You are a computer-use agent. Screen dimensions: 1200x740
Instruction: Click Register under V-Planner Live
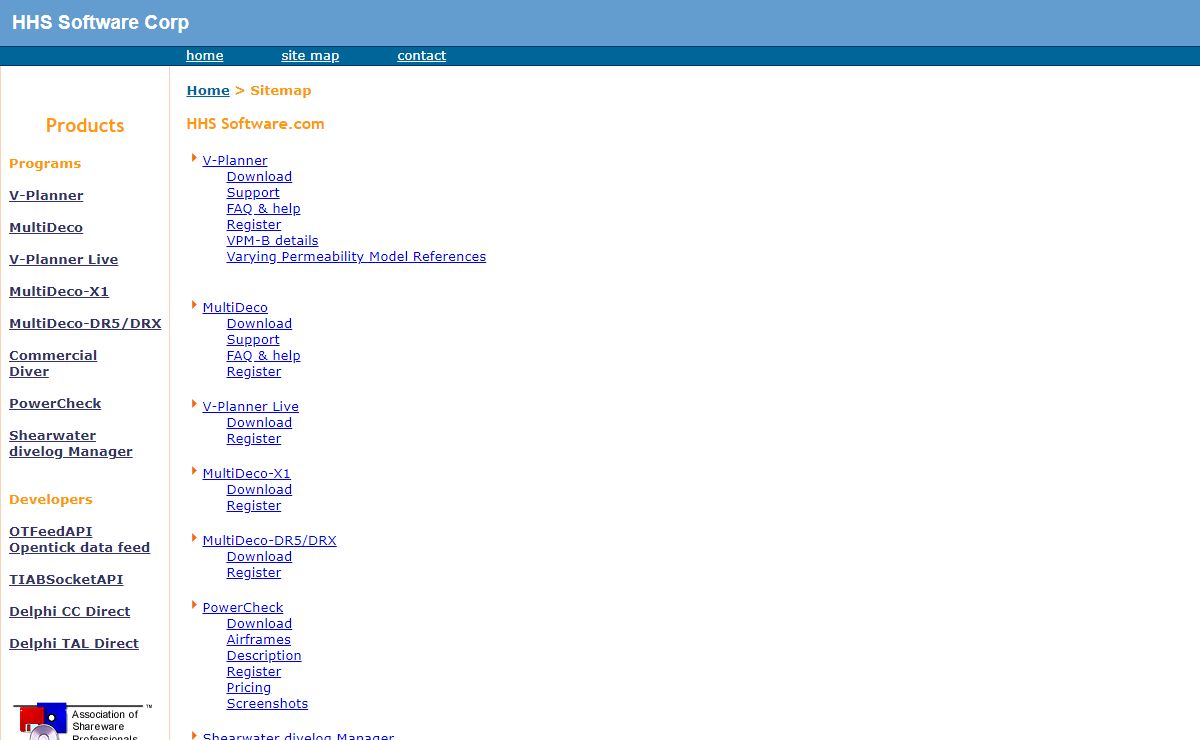point(254,438)
